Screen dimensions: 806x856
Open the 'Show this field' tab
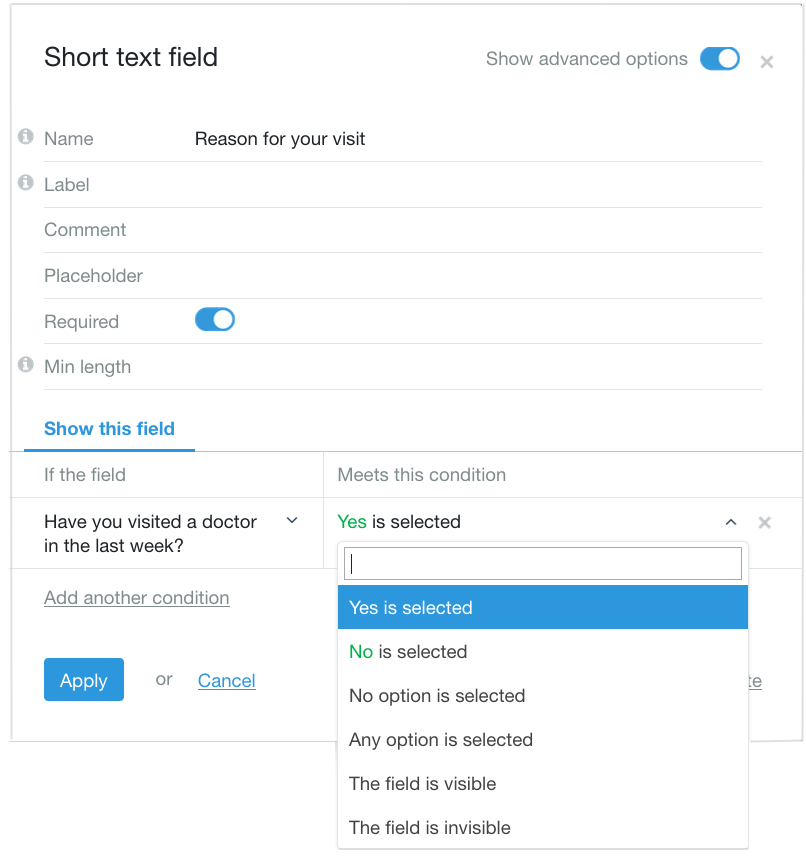click(x=109, y=429)
